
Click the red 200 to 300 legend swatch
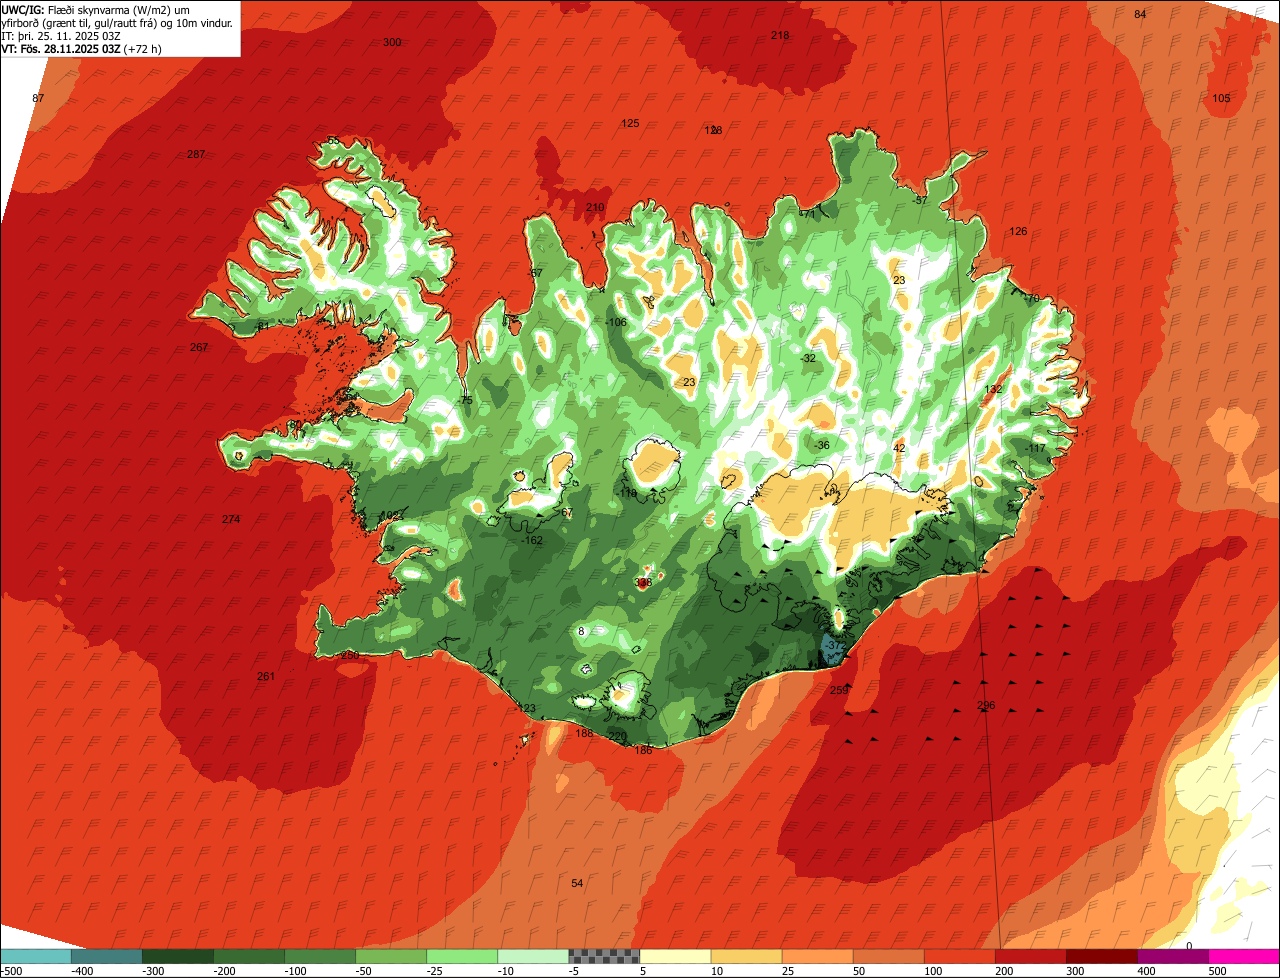click(x=1029, y=956)
